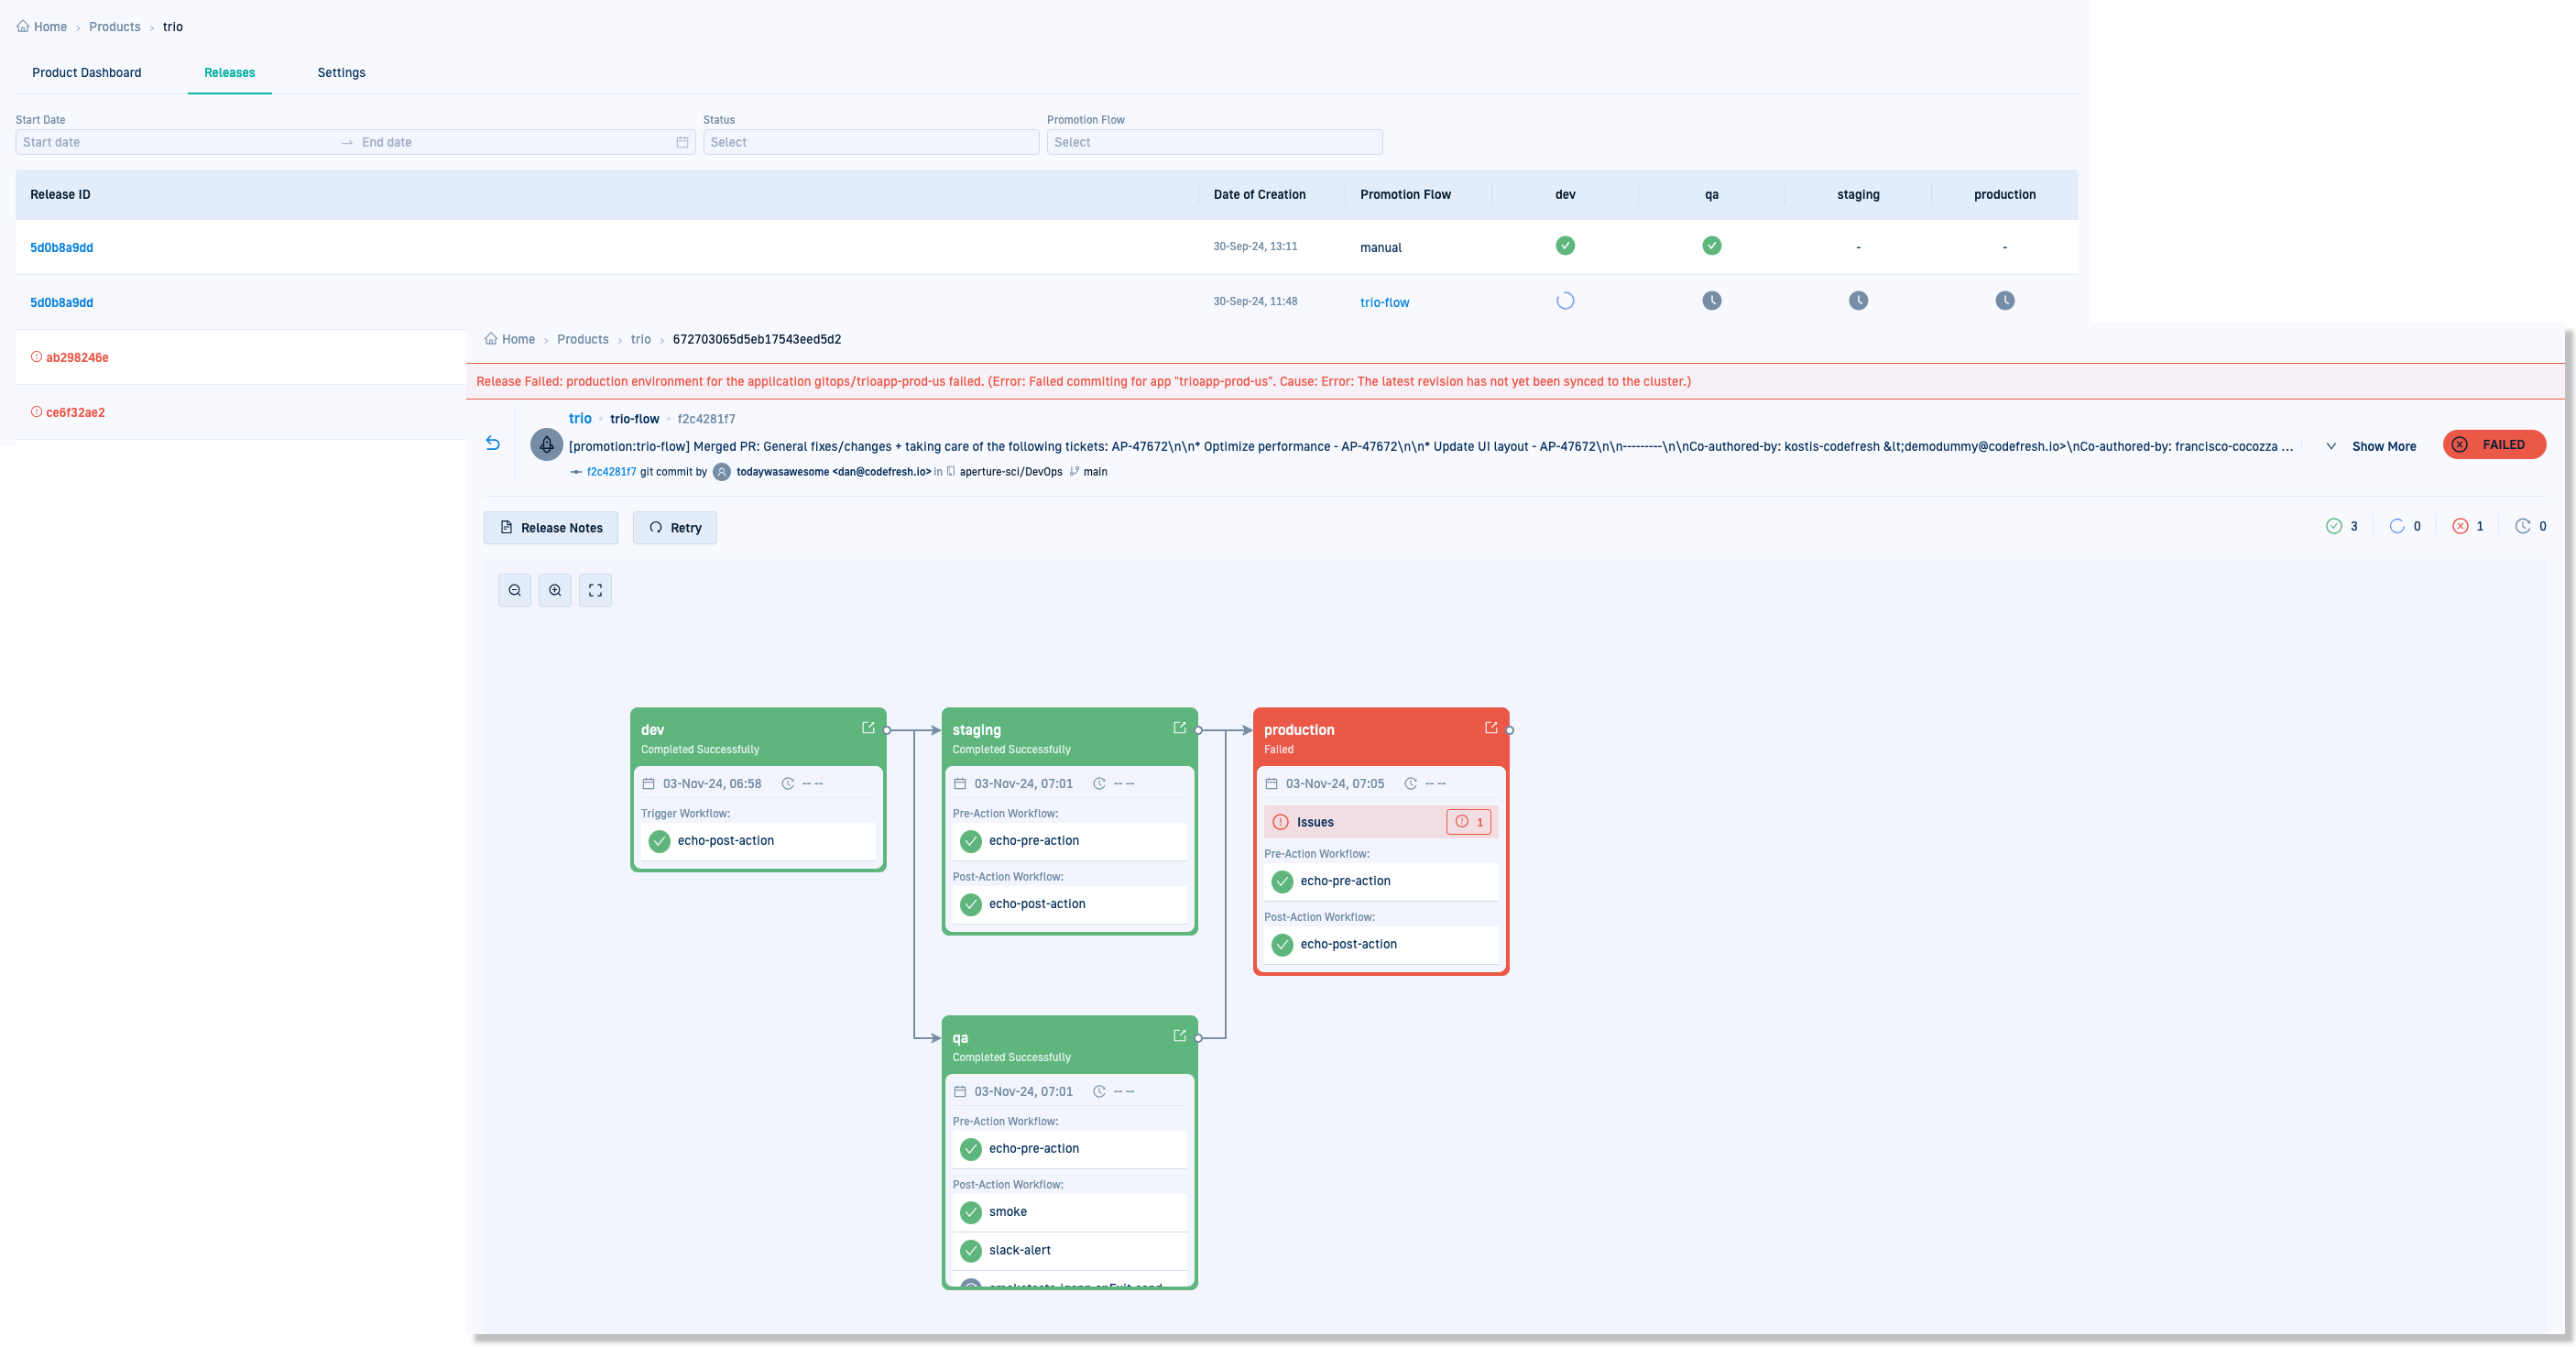Click the production Issues row
The height and width of the screenshot is (1347, 2576).
click(x=1380, y=822)
